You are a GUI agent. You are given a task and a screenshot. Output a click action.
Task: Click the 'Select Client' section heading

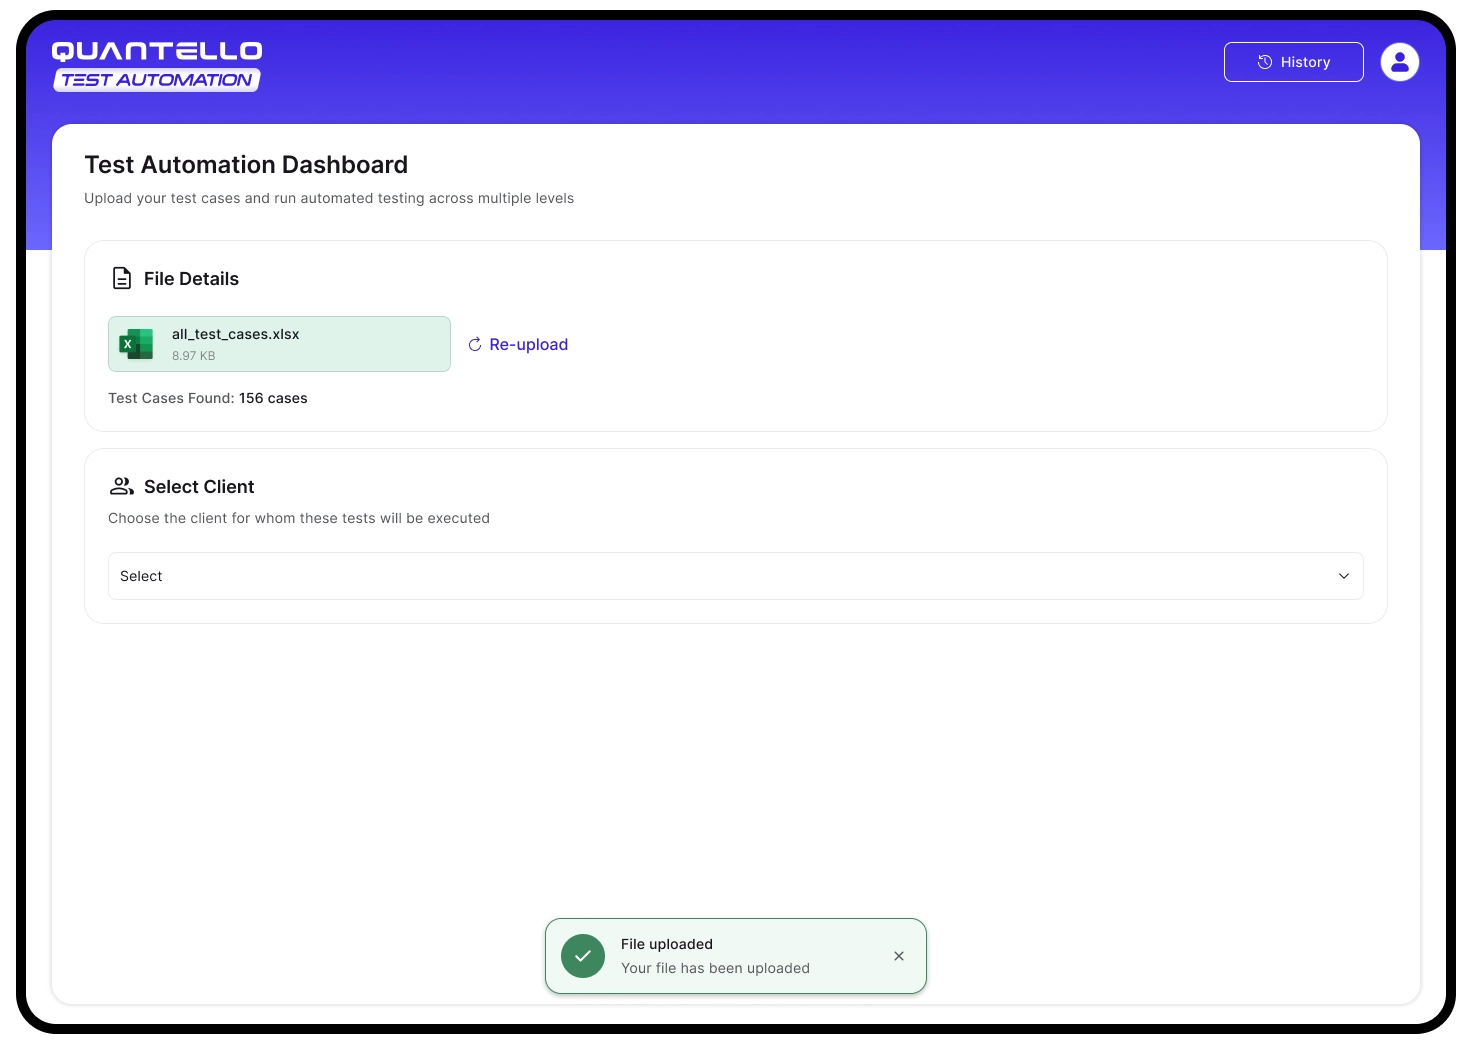pos(199,487)
